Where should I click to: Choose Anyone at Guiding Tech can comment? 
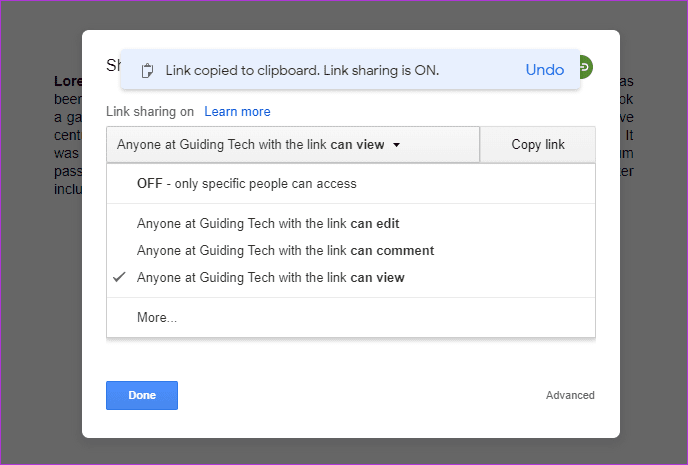coord(351,250)
